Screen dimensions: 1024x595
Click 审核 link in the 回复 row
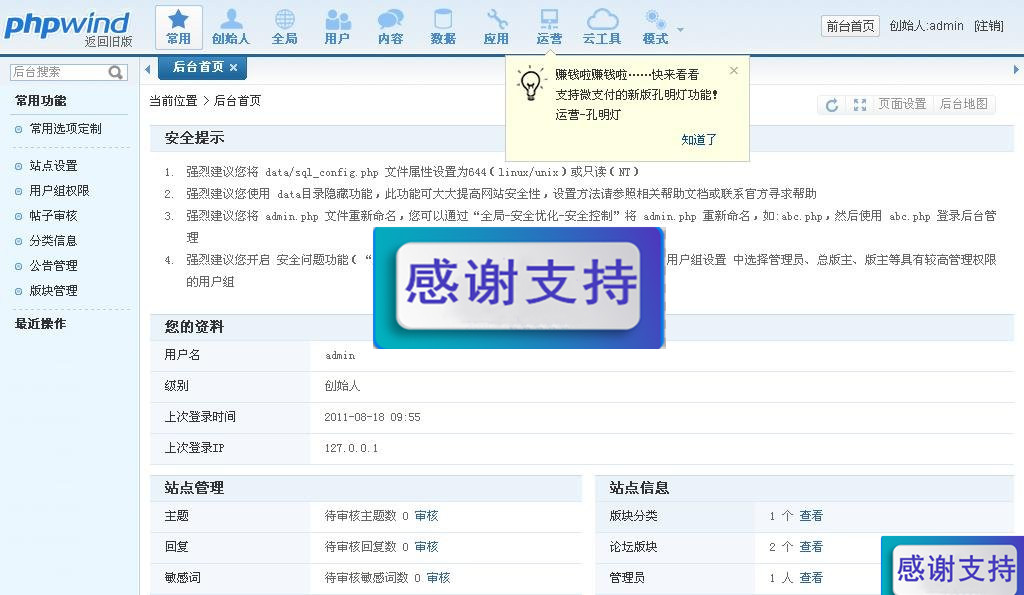tap(426, 547)
